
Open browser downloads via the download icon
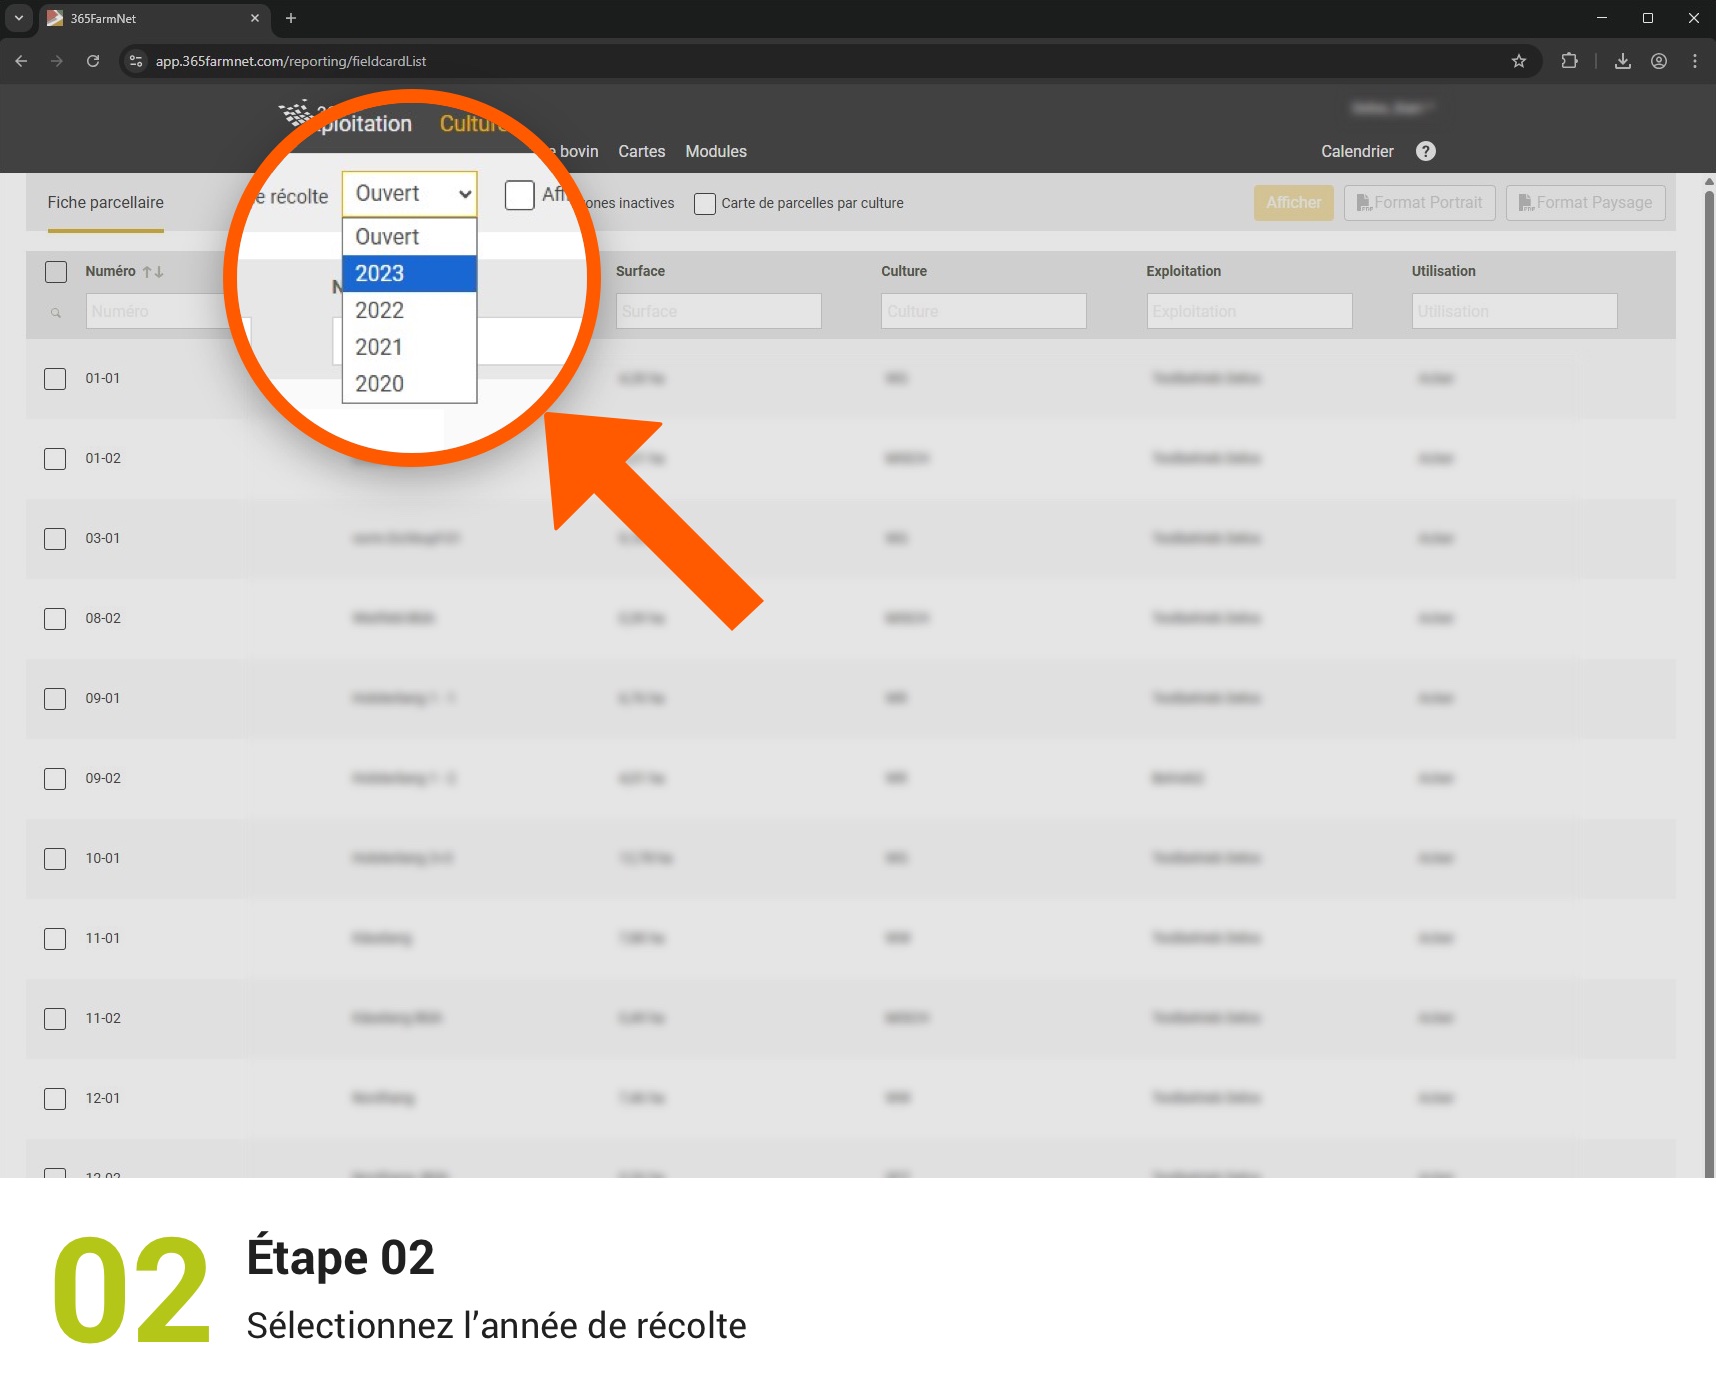(1623, 61)
